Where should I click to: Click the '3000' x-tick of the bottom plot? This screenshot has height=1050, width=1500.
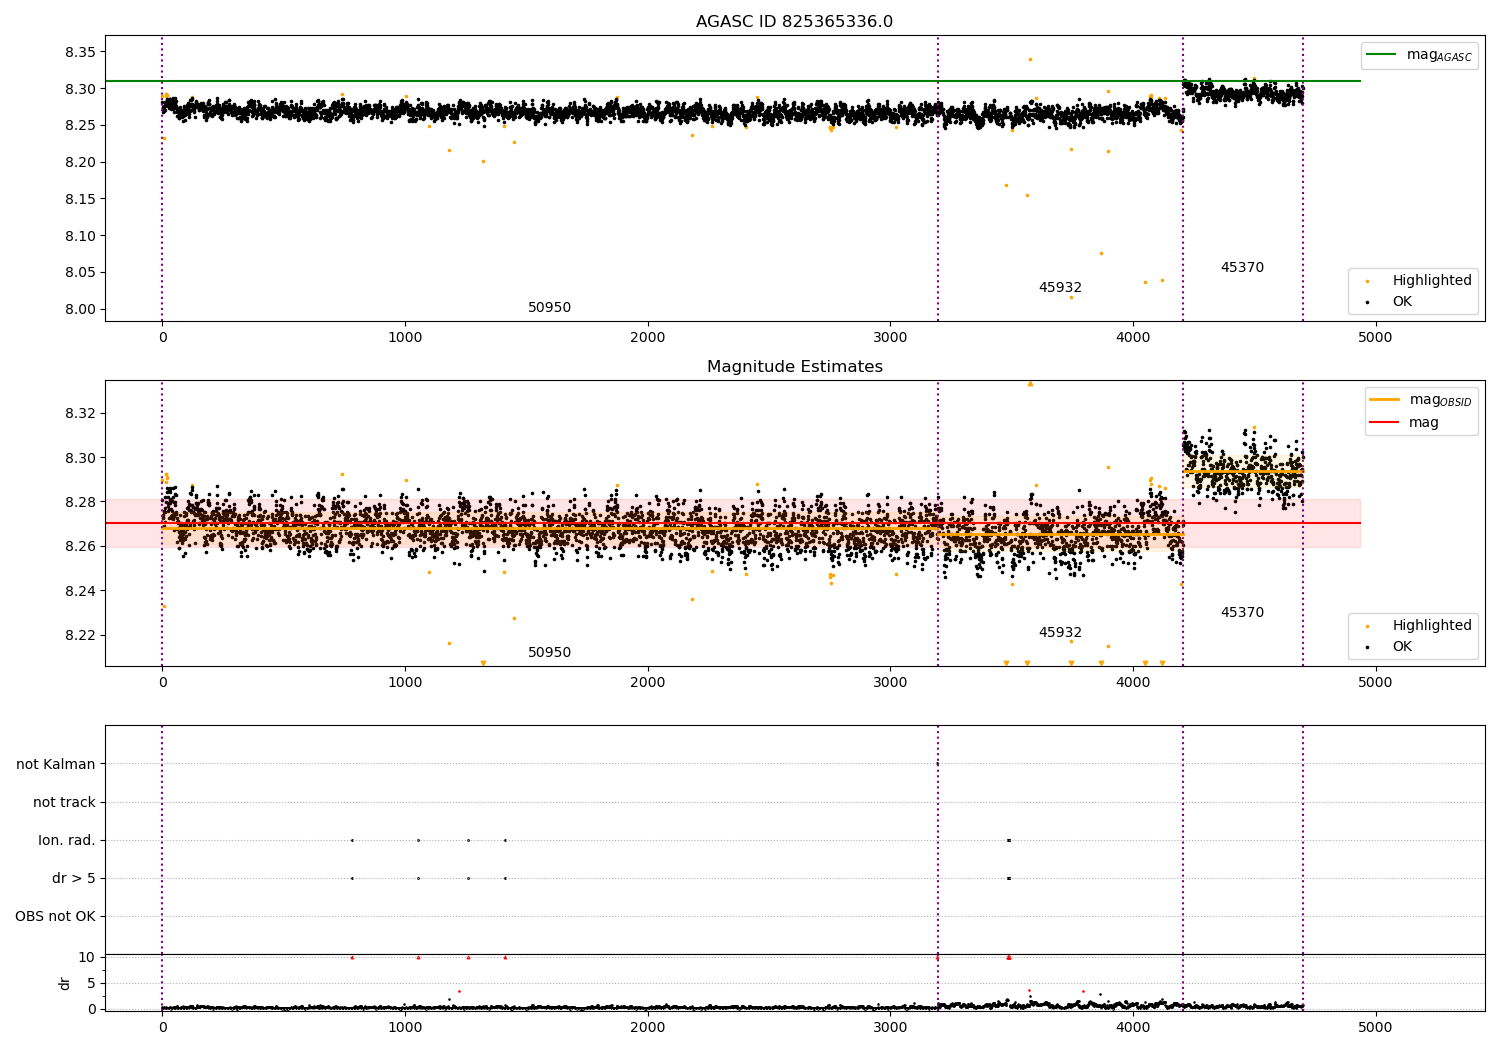[x=890, y=1028]
